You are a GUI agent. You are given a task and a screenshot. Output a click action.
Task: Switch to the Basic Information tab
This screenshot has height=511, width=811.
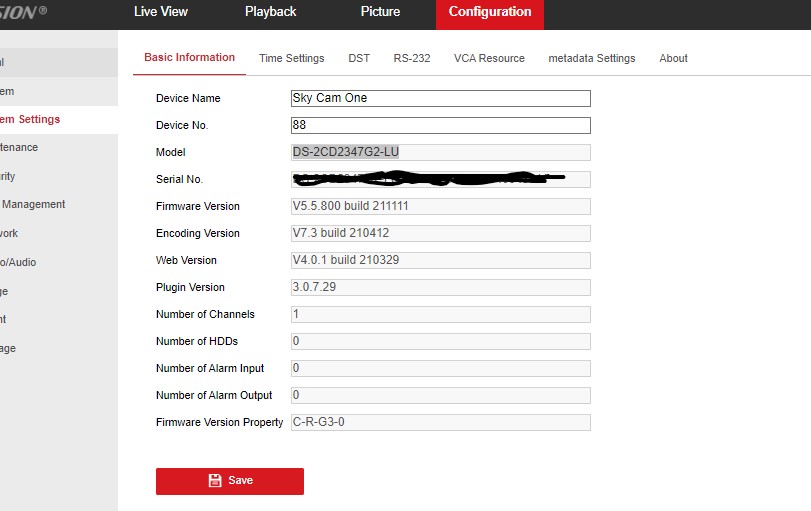189,58
